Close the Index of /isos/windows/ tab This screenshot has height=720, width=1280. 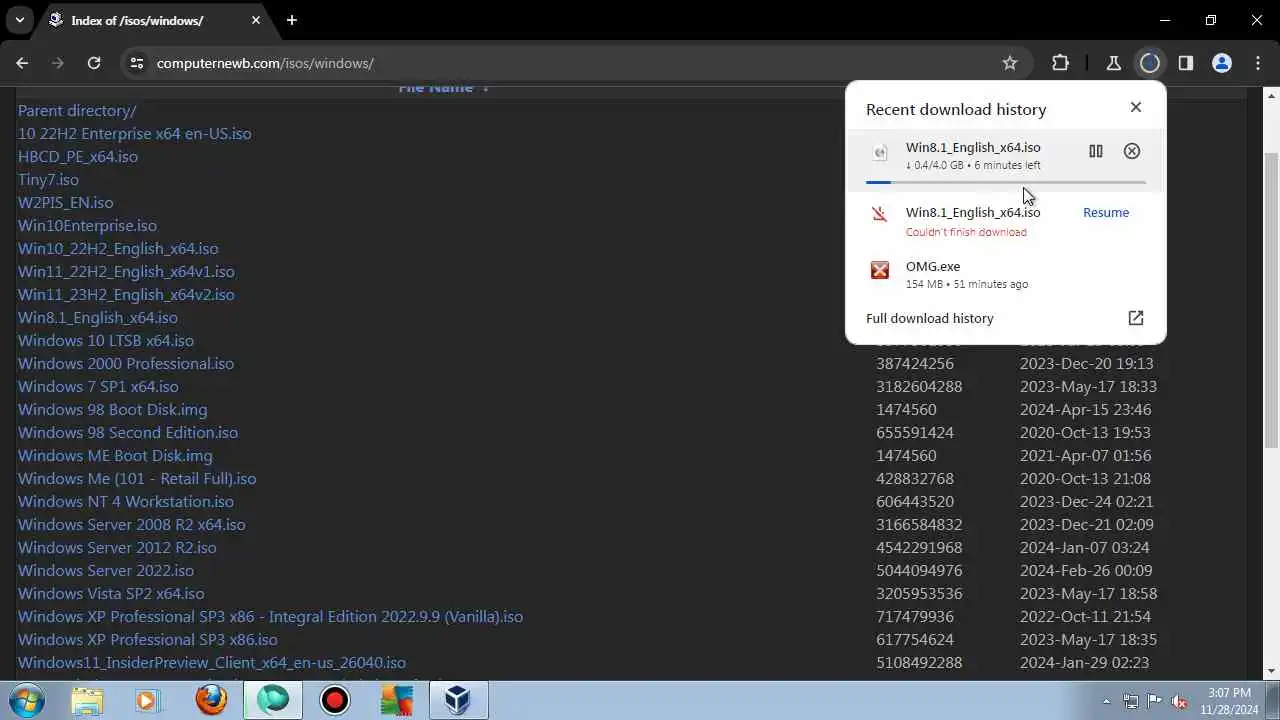[256, 20]
